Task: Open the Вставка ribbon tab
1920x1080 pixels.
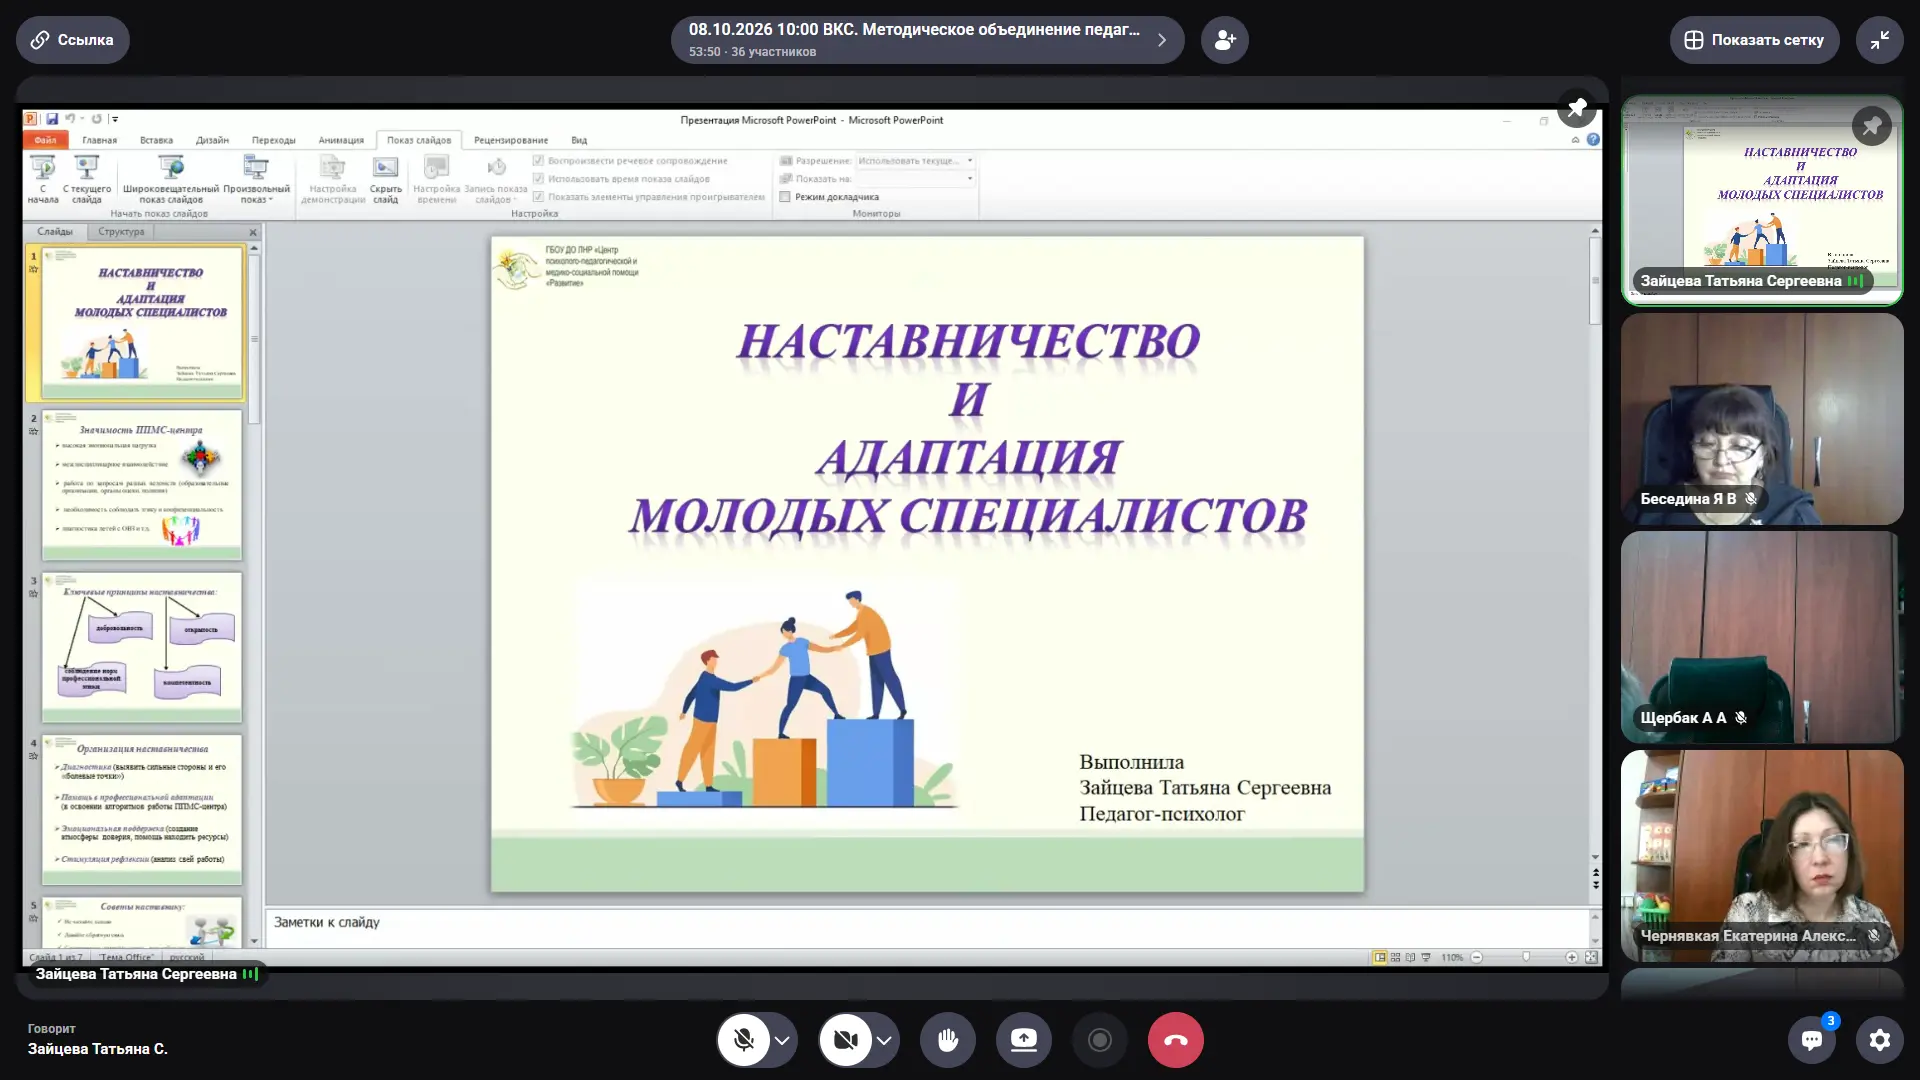Action: (156, 140)
